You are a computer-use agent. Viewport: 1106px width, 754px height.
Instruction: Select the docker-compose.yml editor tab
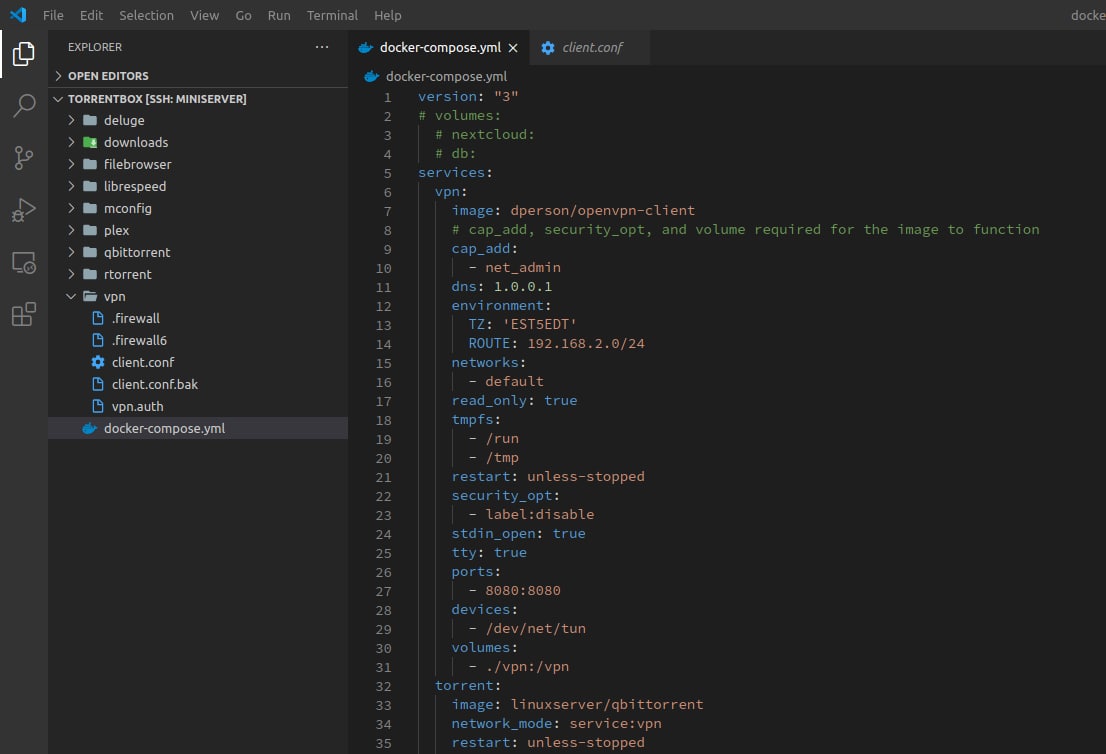click(x=438, y=47)
